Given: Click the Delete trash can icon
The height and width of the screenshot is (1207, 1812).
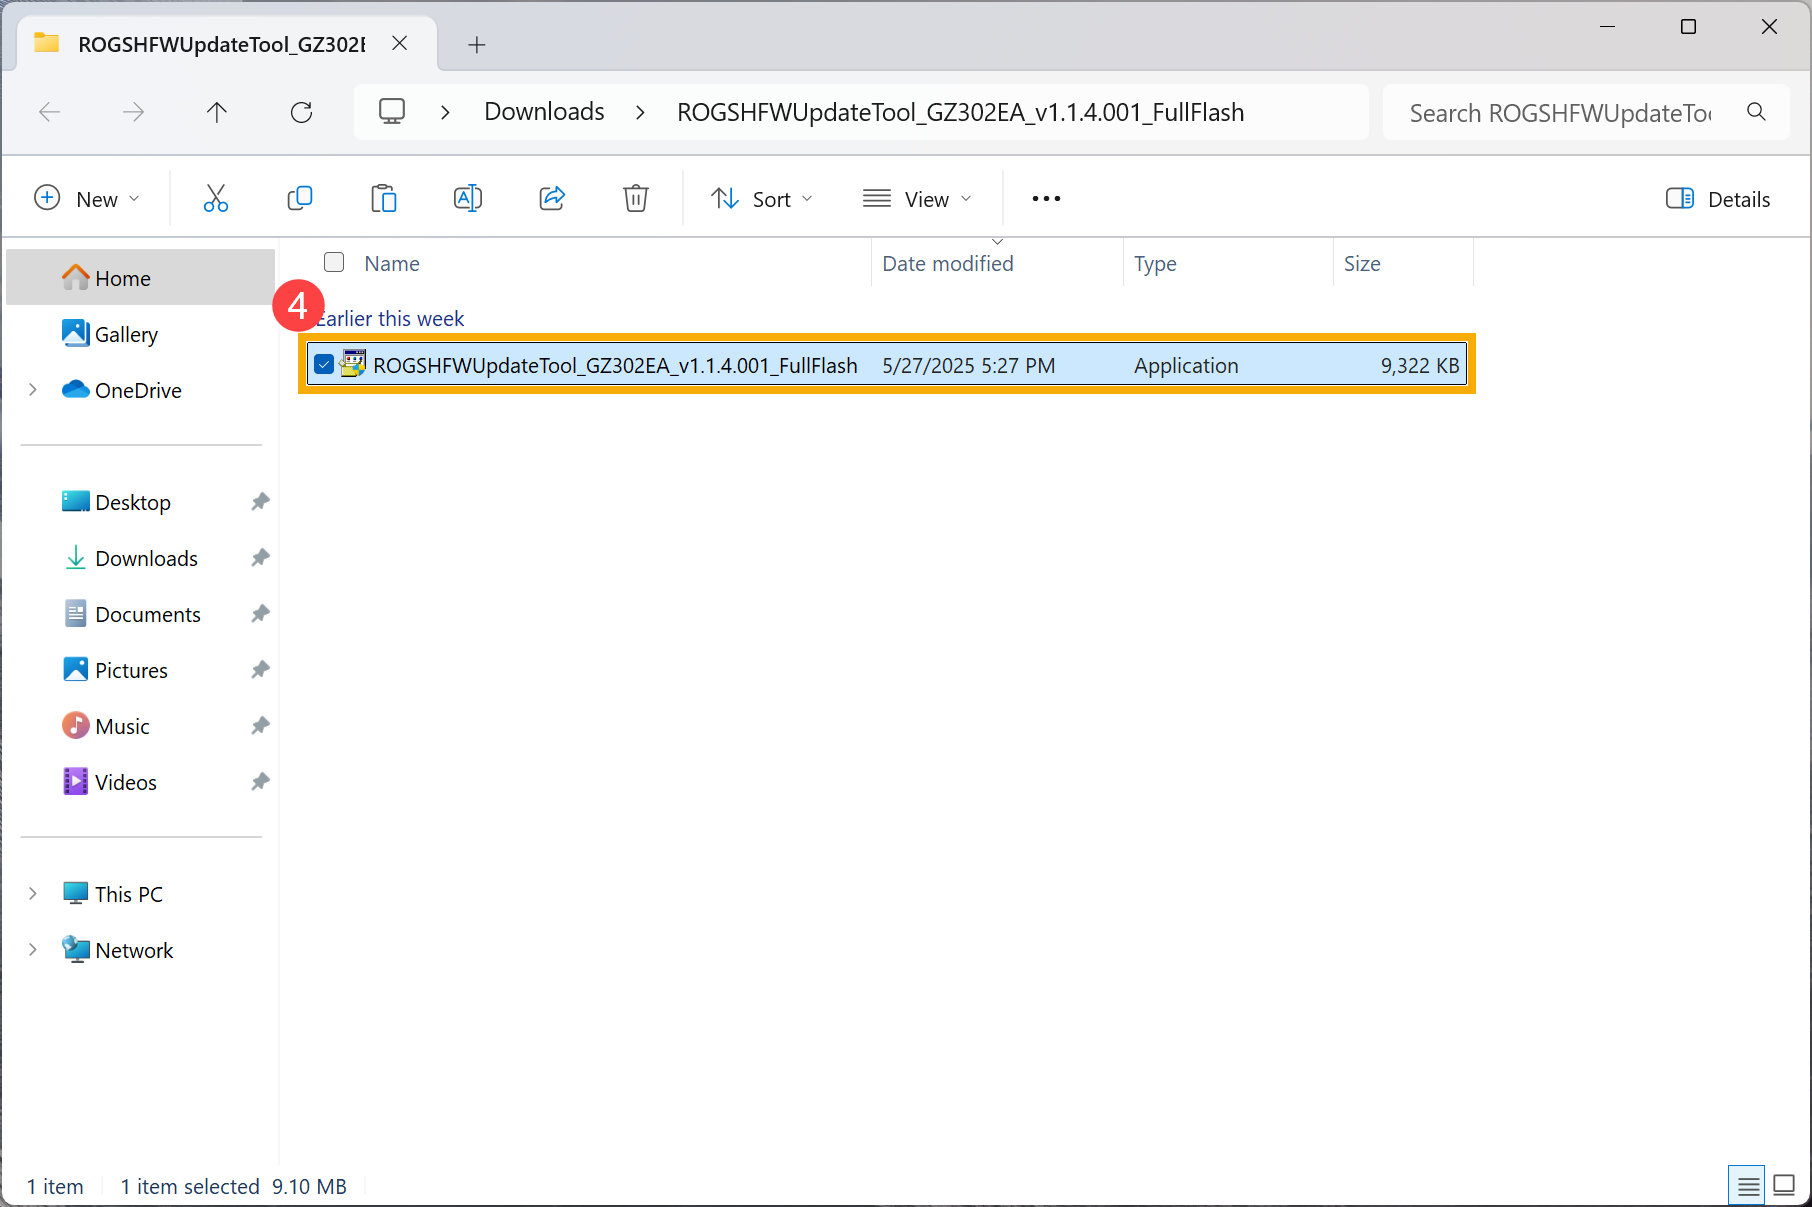Looking at the screenshot, I should (636, 198).
